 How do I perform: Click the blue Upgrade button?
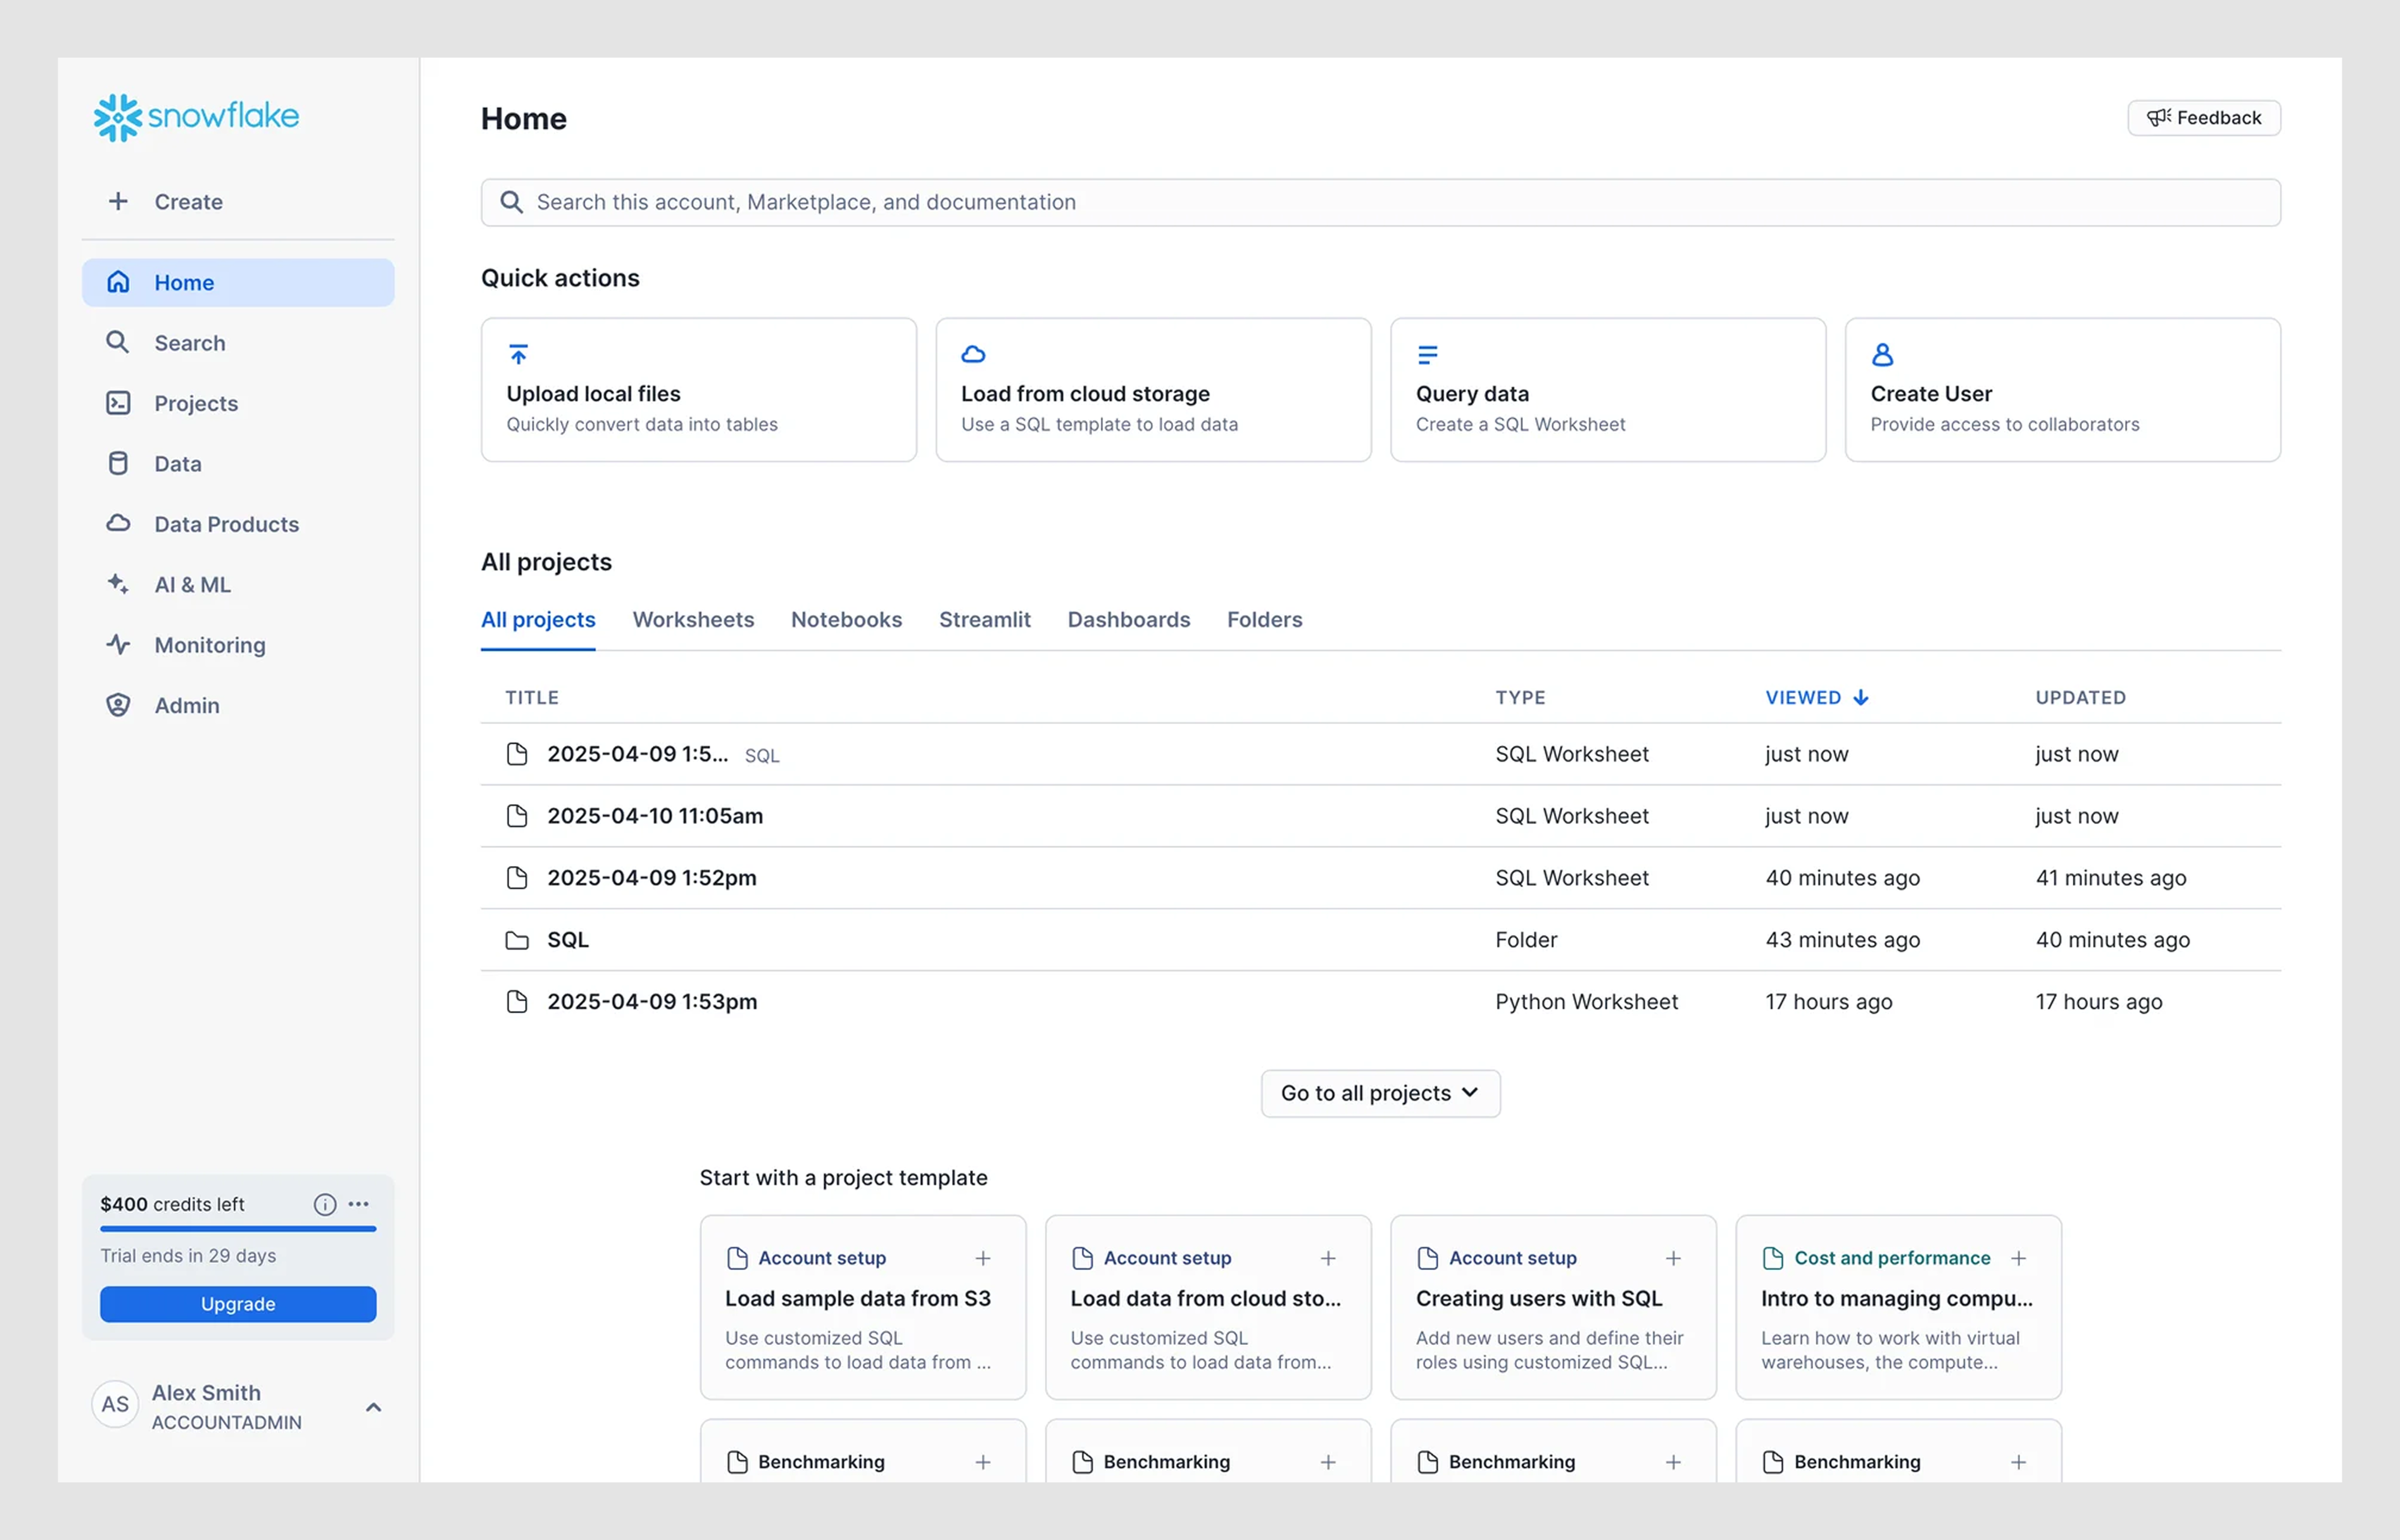click(238, 1304)
